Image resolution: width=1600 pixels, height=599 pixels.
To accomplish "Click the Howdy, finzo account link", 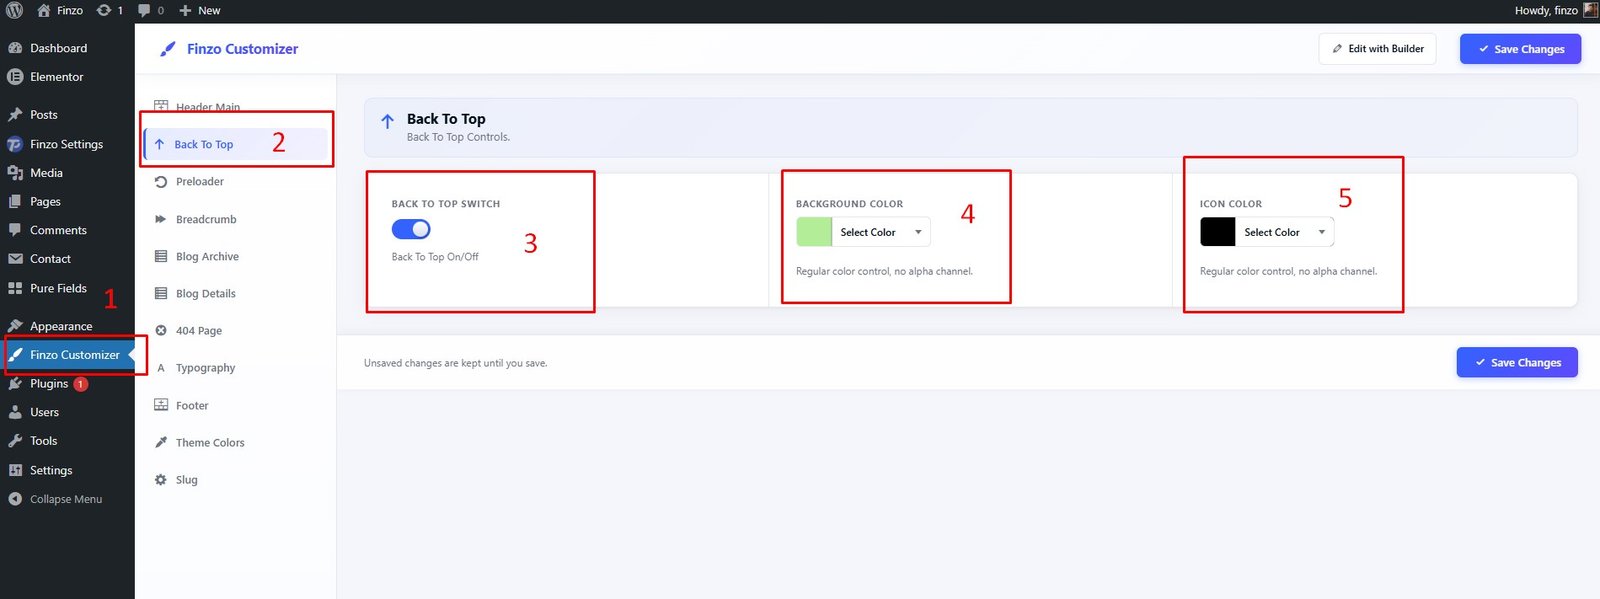I will click(x=1556, y=11).
